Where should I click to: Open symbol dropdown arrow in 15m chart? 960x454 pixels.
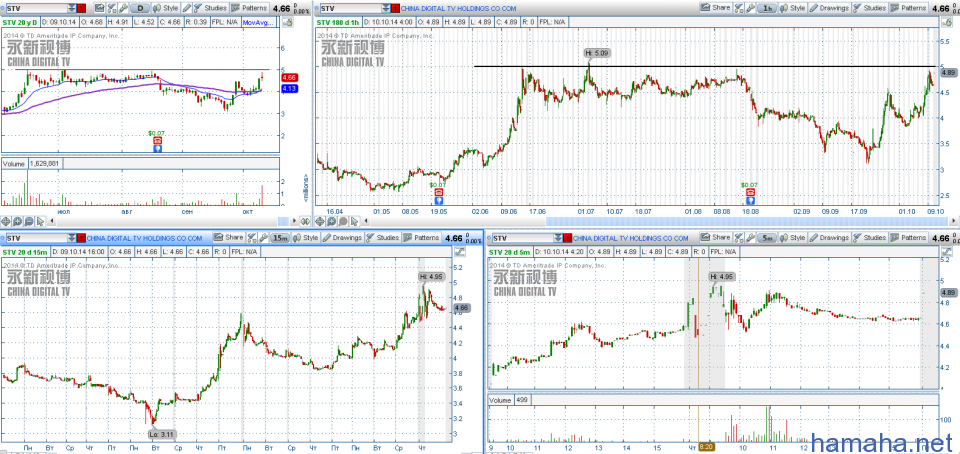[x=72, y=238]
